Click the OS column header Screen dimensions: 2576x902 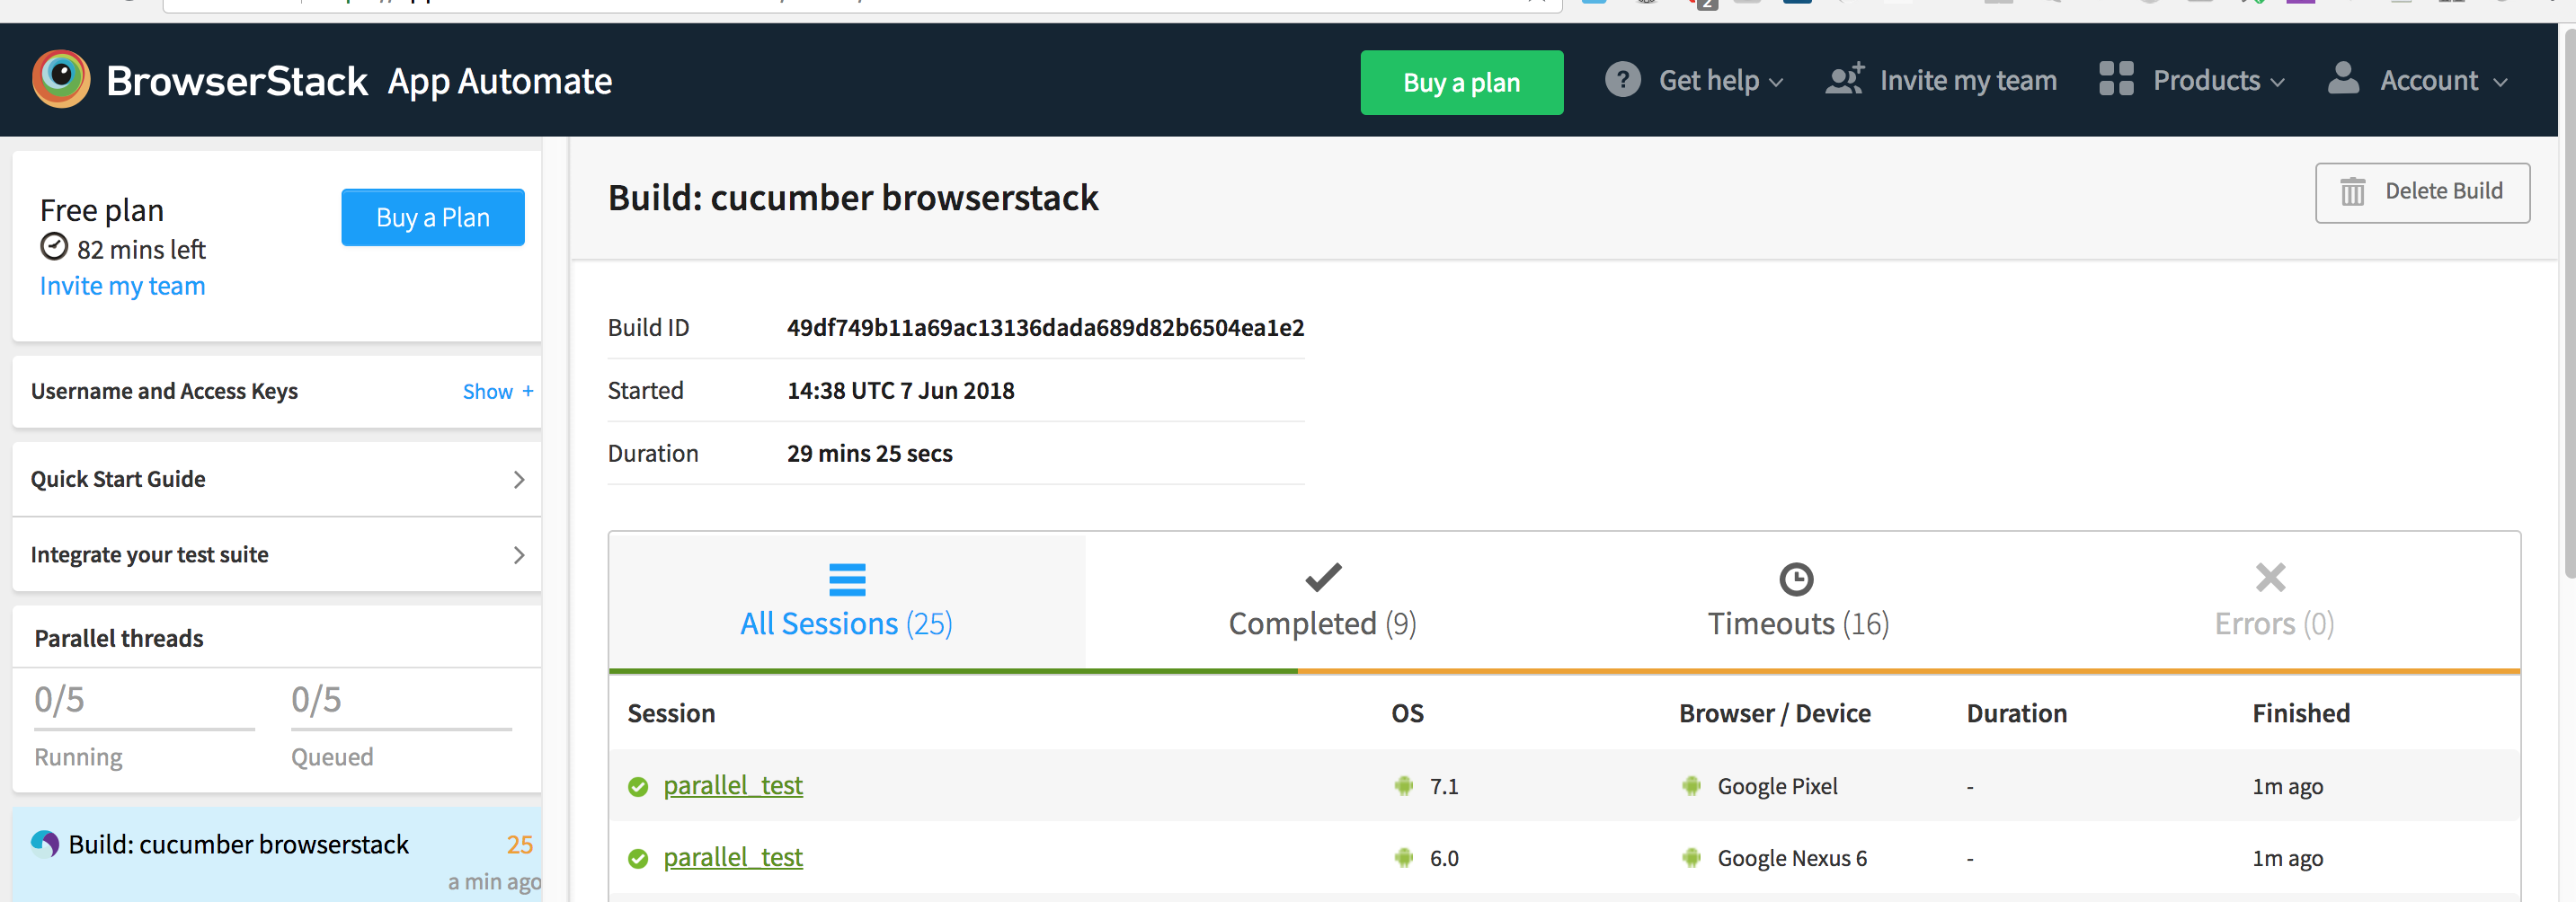click(x=1407, y=714)
